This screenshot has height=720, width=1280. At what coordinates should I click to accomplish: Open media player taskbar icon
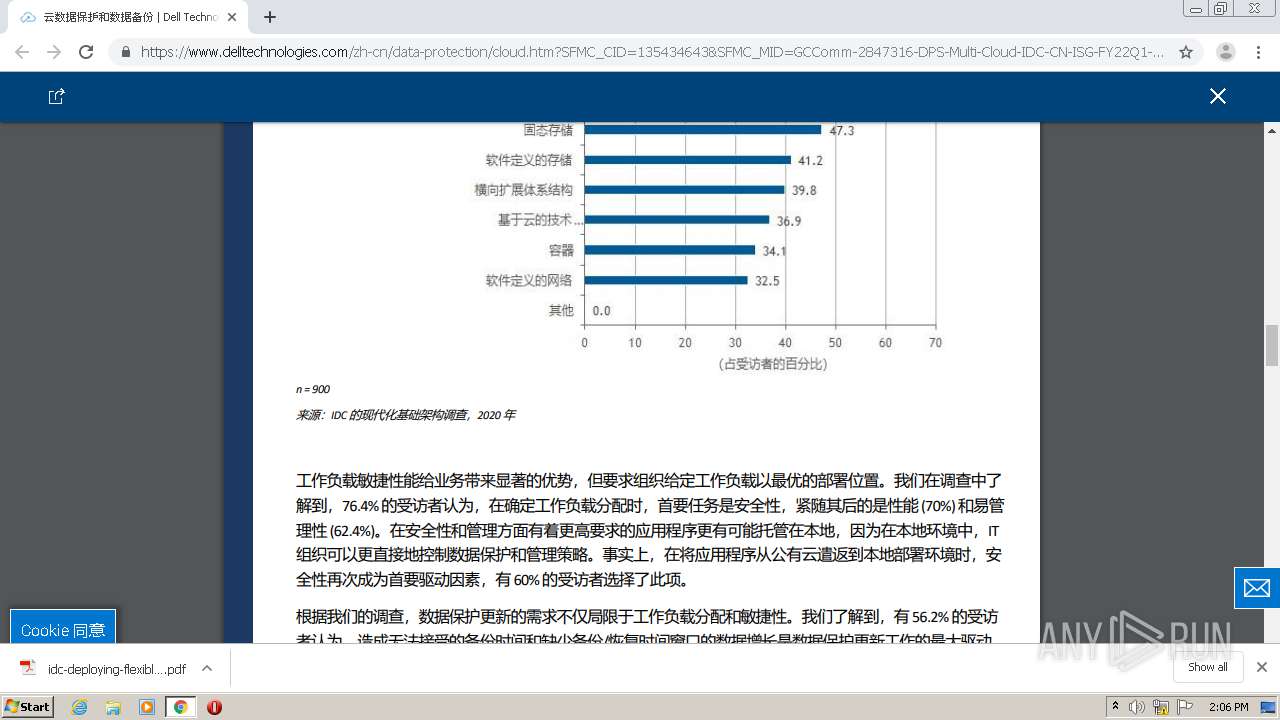pos(147,707)
